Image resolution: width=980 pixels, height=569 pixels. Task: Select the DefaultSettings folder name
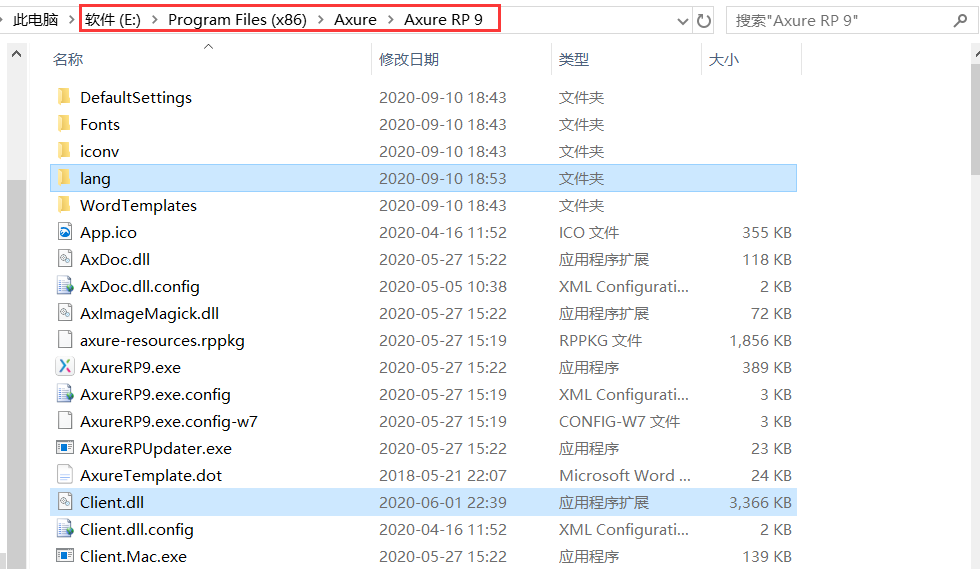[136, 98]
